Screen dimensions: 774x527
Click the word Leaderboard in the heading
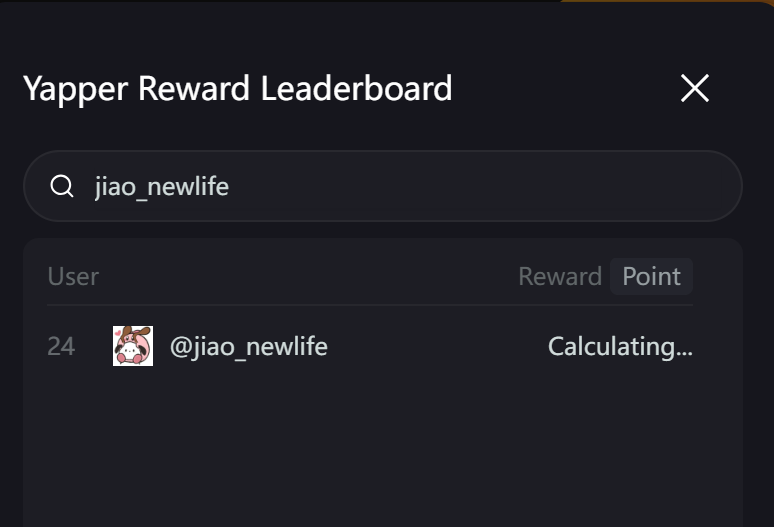356,88
